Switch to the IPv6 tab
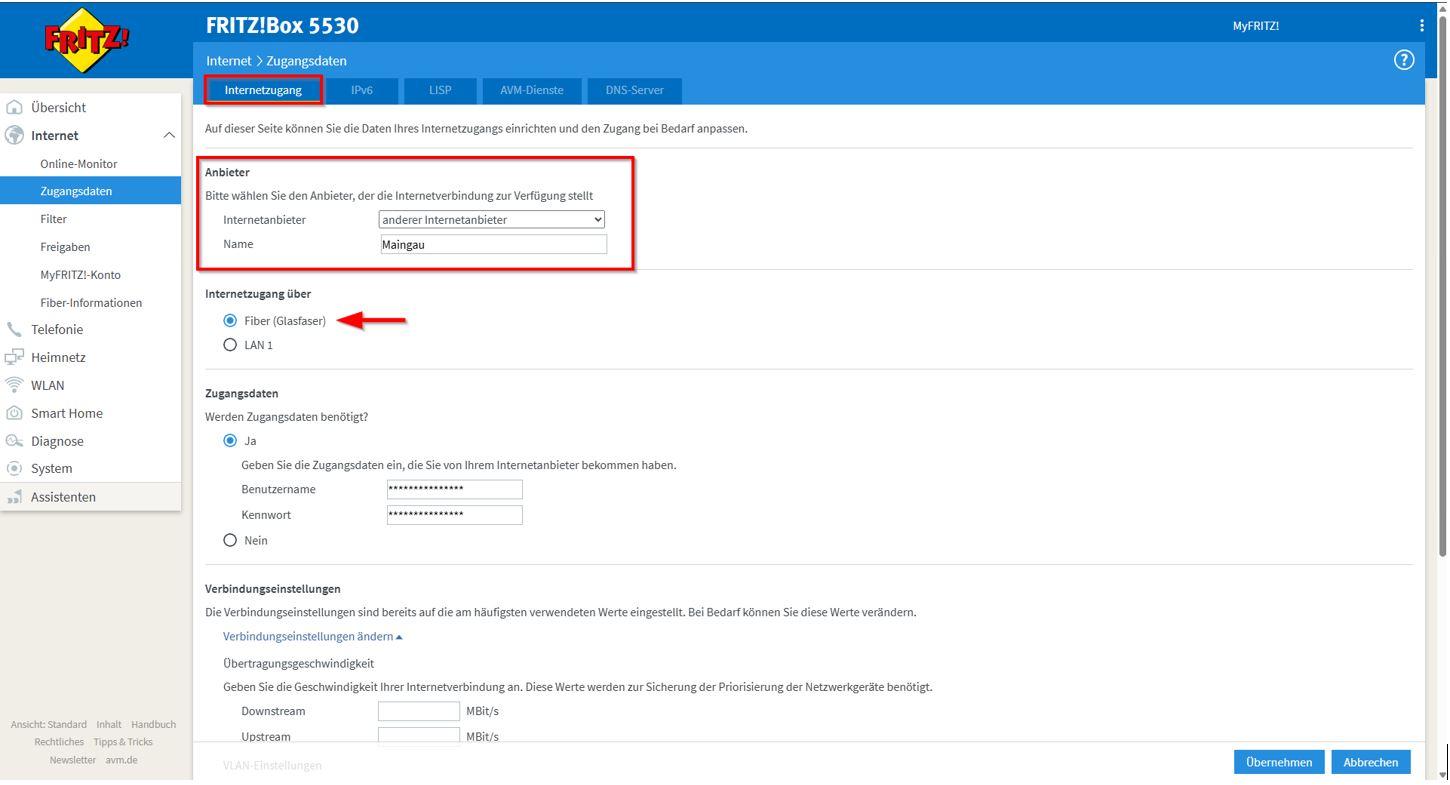The image size is (1450, 785). click(x=362, y=90)
